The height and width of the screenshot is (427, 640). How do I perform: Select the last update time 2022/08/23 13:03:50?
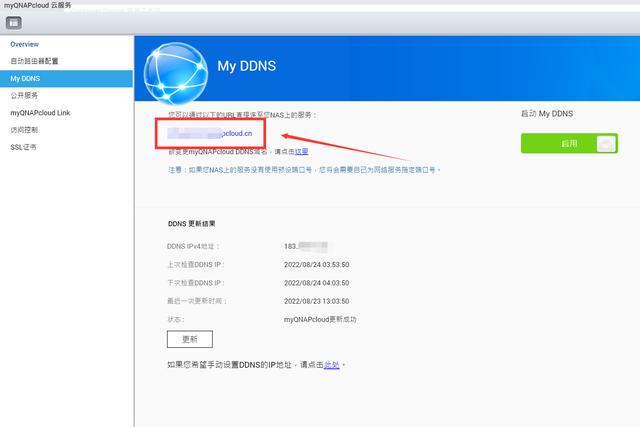pos(316,301)
